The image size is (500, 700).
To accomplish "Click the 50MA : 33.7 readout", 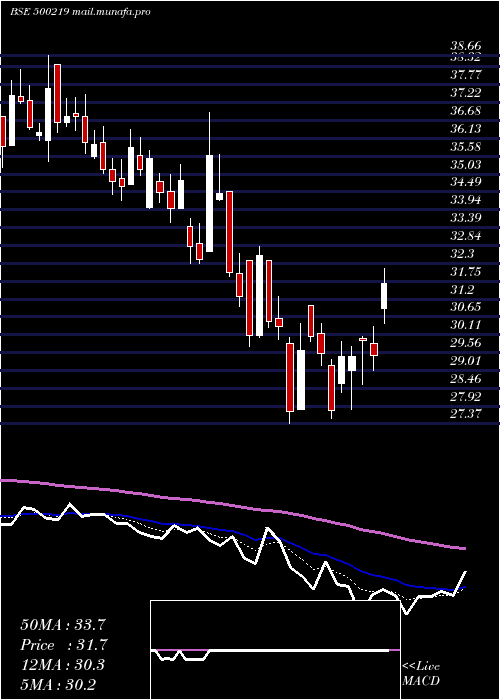I will coord(64,624).
